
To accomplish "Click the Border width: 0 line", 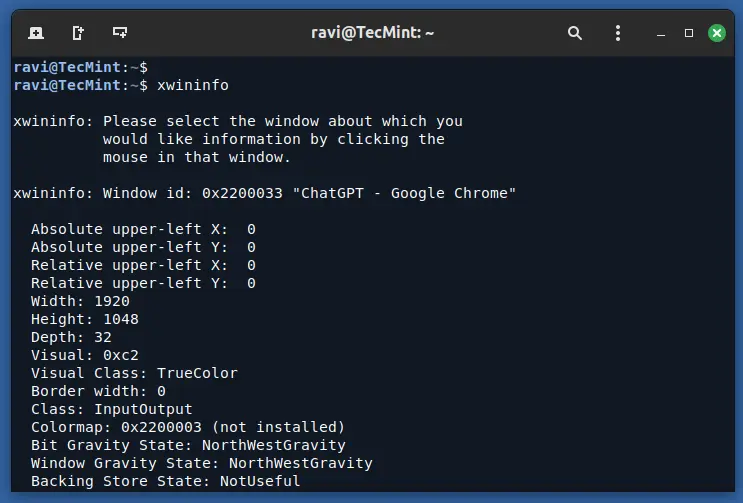I will [x=98, y=391].
